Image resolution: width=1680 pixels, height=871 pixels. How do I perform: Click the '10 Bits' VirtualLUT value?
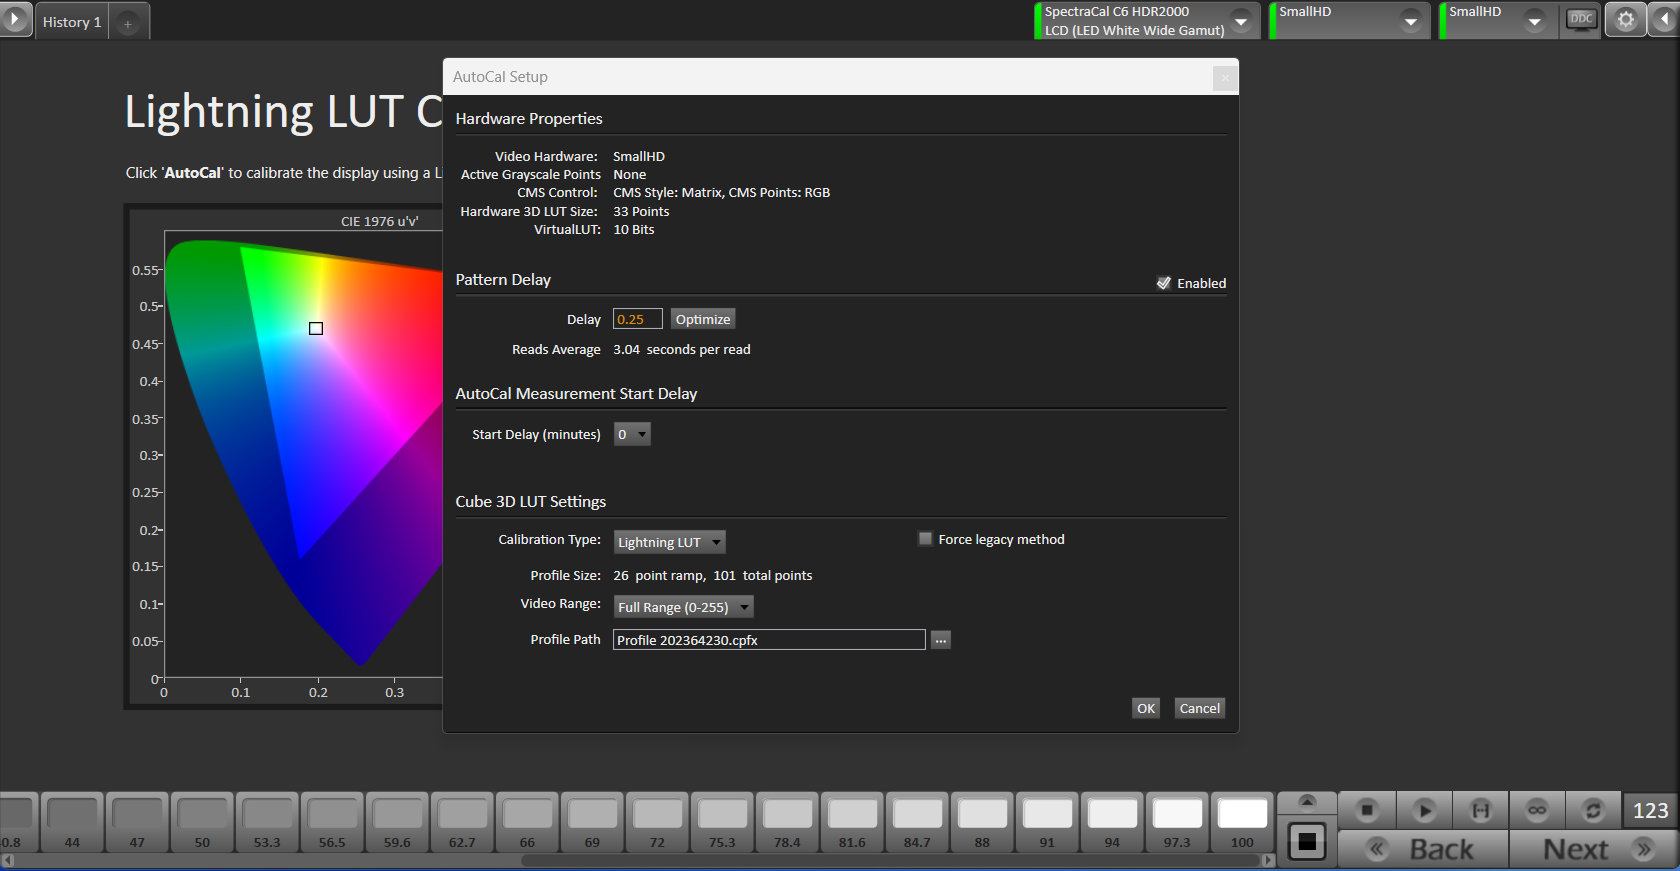[x=634, y=230]
